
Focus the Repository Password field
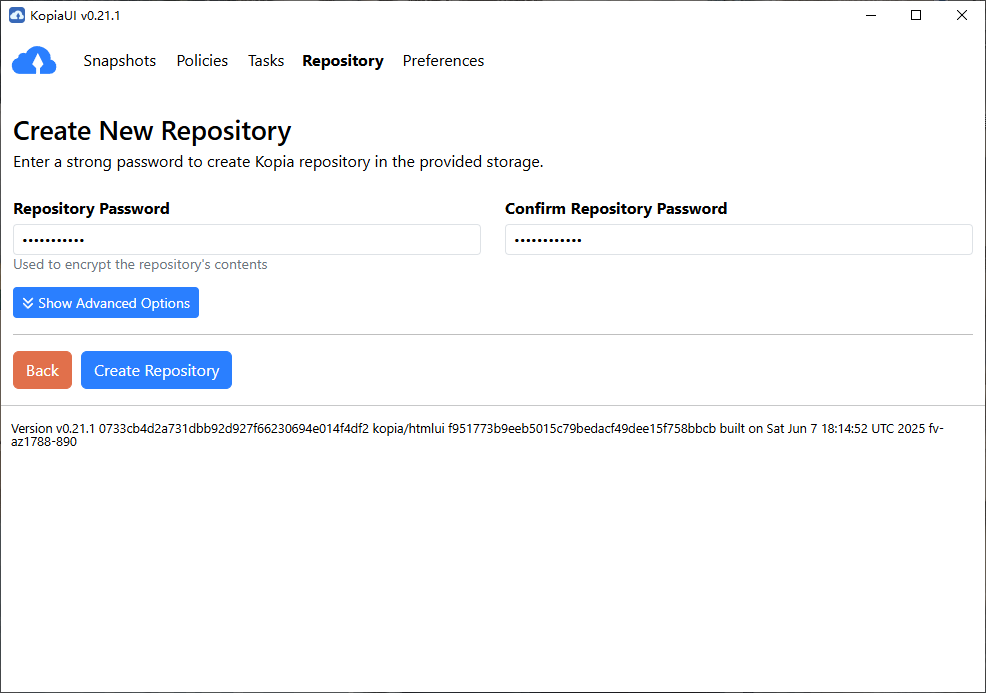246,240
